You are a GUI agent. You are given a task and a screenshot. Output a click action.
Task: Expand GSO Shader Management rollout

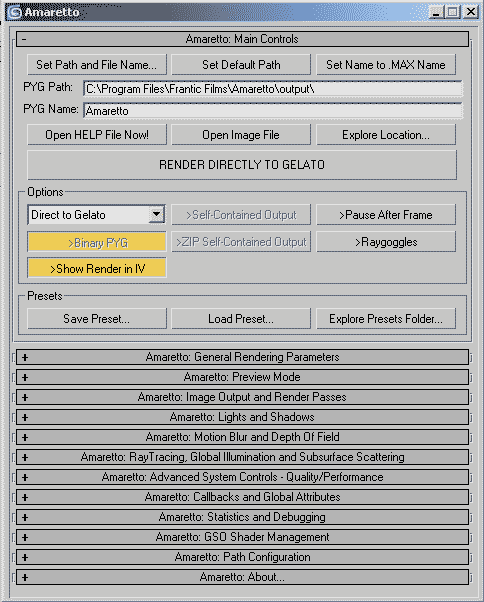pos(242,537)
